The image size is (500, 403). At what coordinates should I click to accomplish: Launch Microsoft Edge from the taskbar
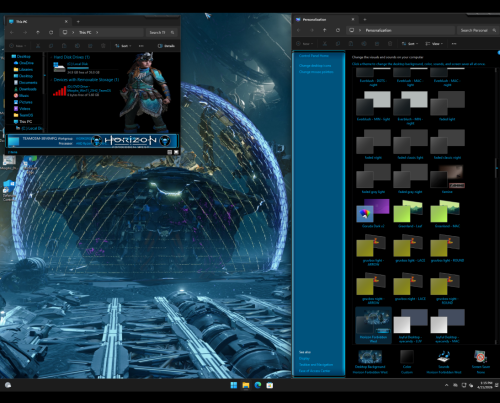click(258, 385)
